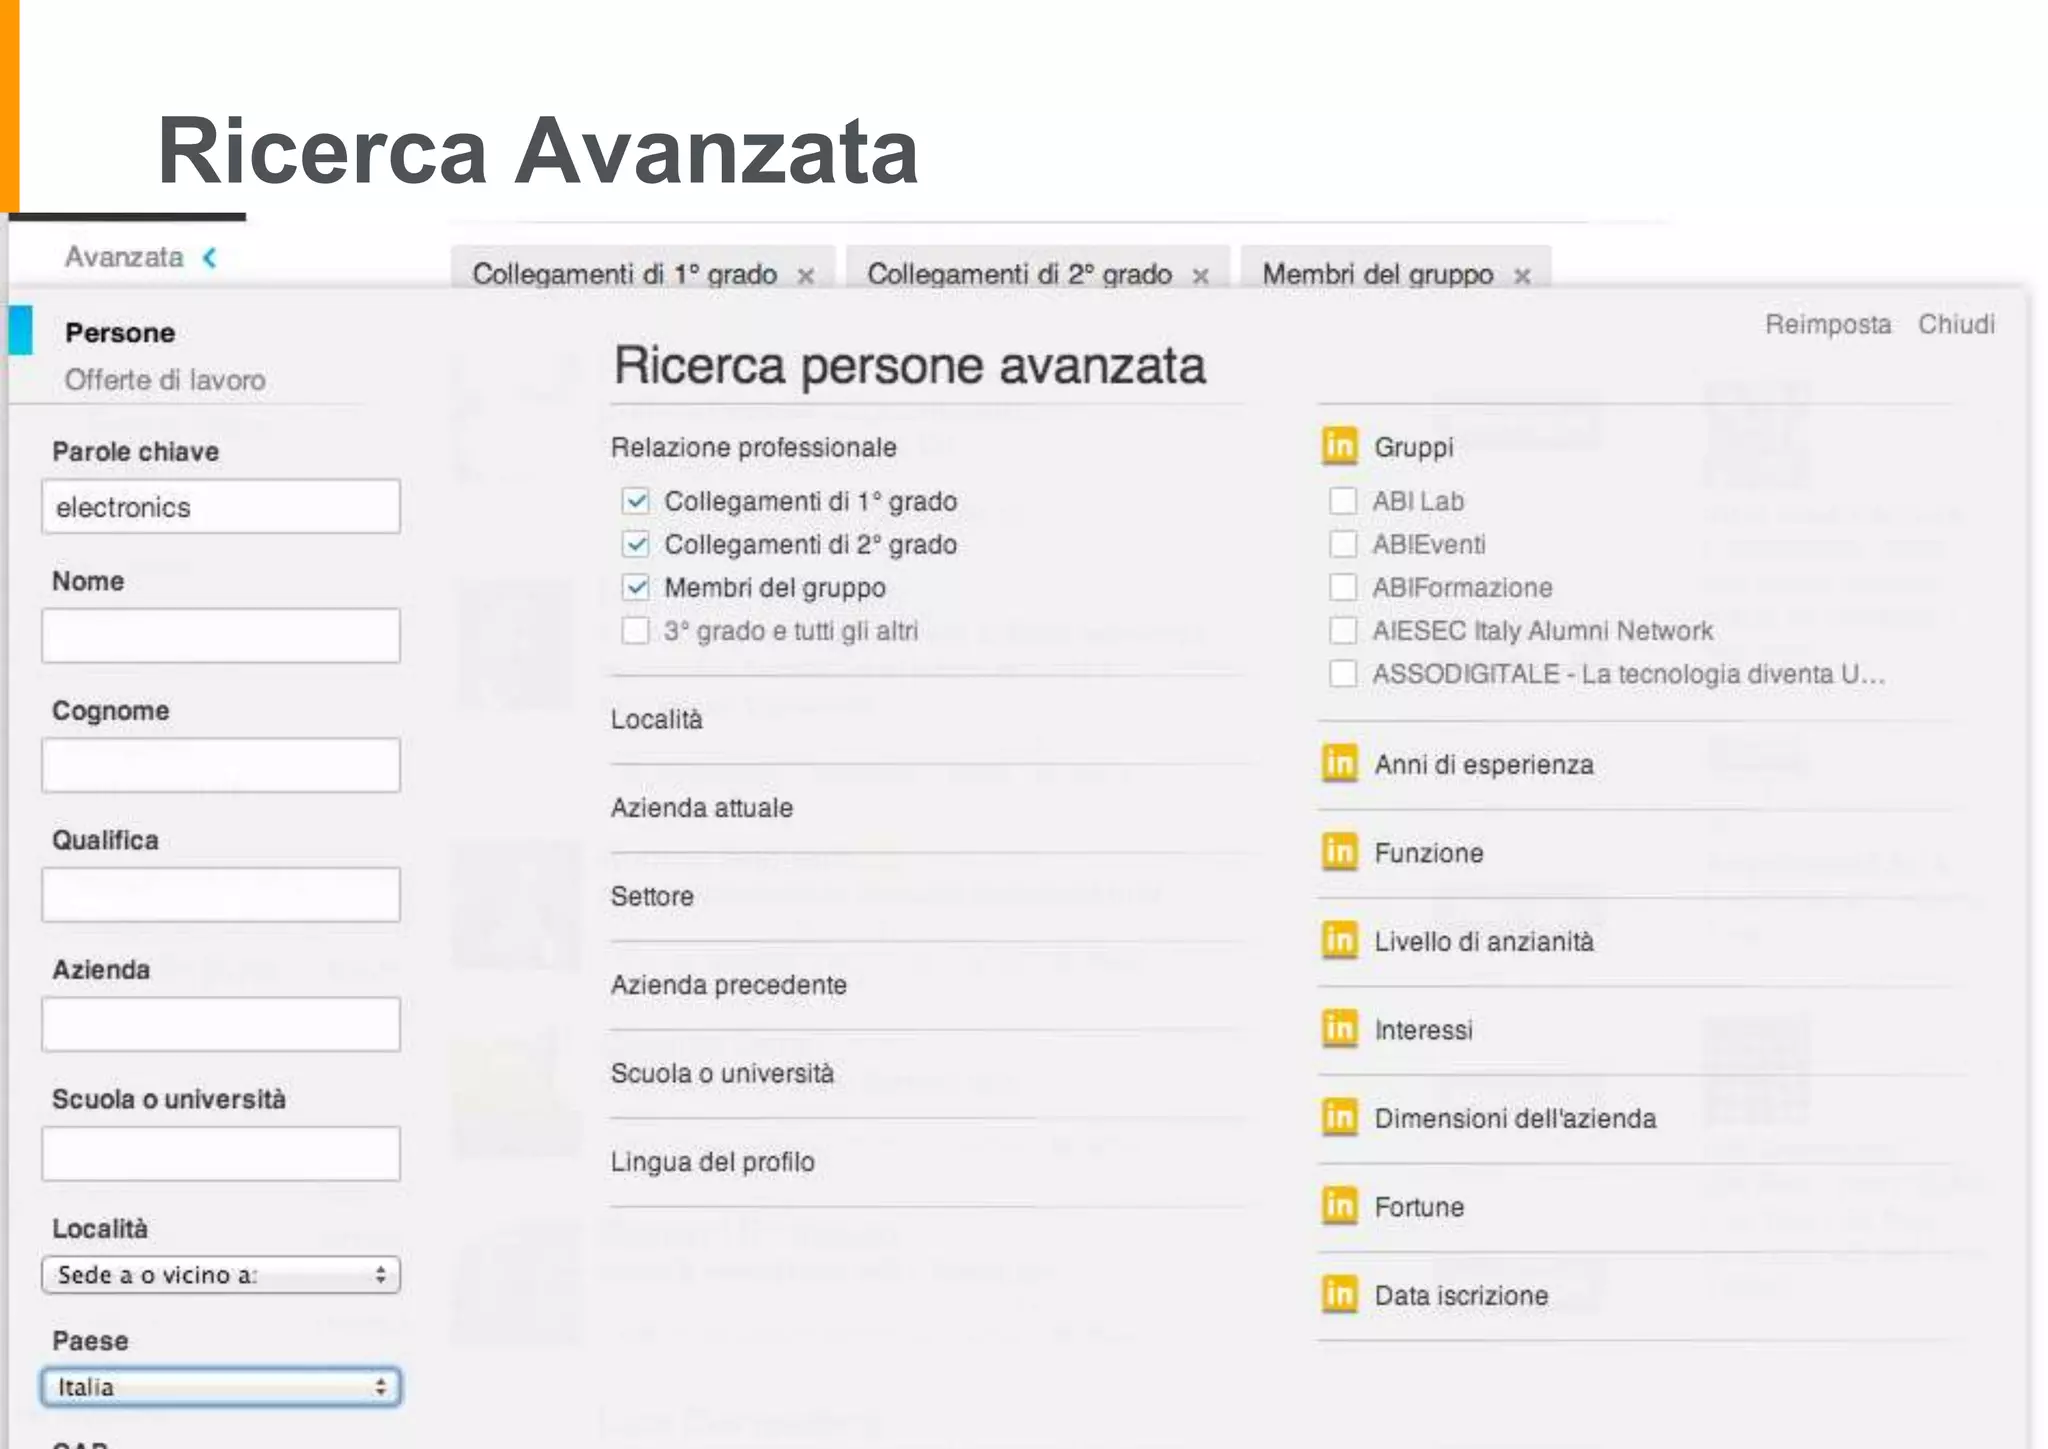Click Reimposta to reset filters

[1828, 324]
